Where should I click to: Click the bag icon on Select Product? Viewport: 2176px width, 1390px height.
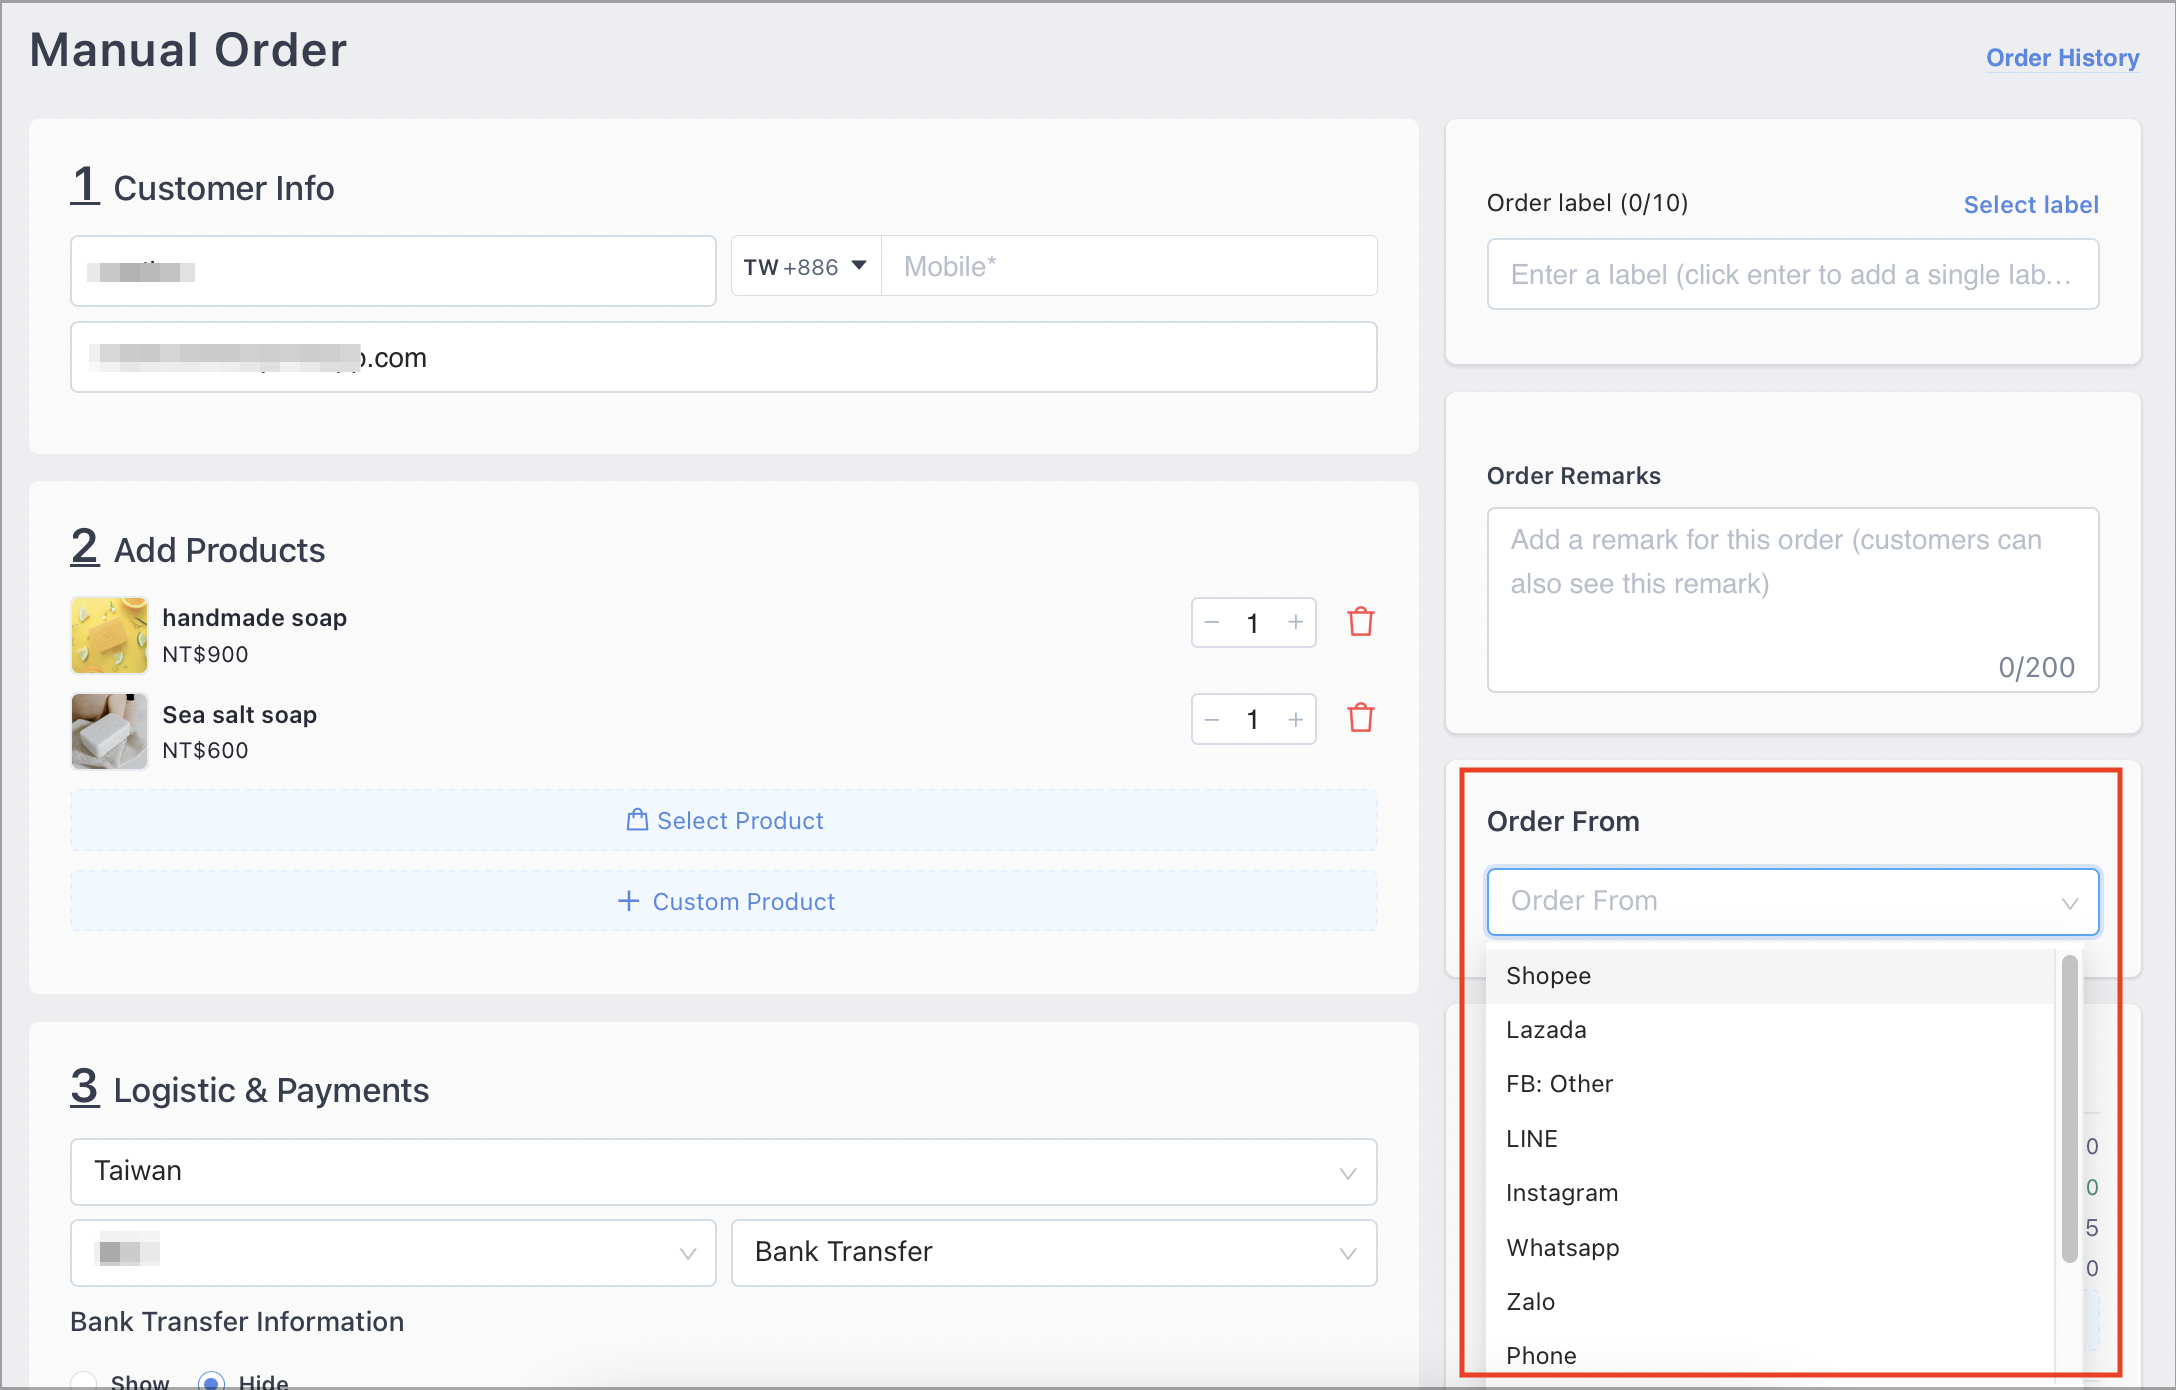pyautogui.click(x=637, y=820)
